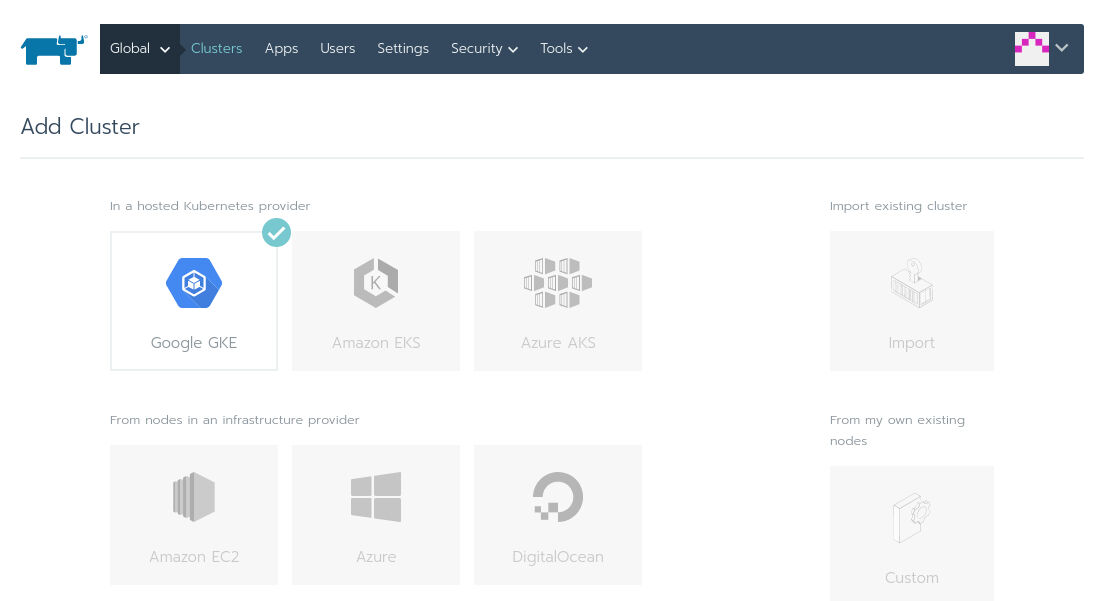The width and height of the screenshot is (1104, 601).
Task: Click the checkmark badge on Google GKE
Action: [276, 232]
